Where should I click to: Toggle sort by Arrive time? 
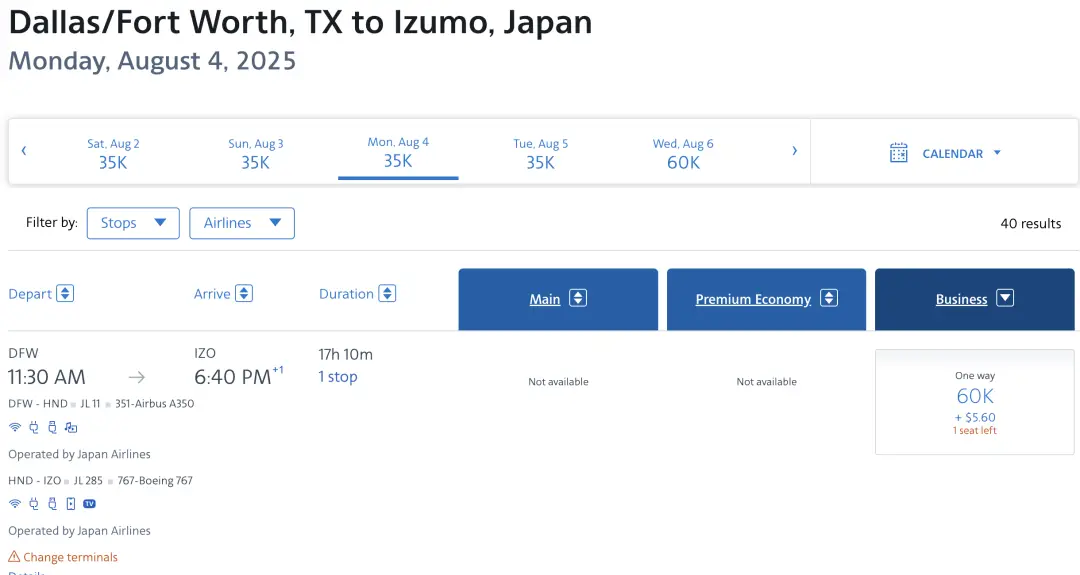244,294
